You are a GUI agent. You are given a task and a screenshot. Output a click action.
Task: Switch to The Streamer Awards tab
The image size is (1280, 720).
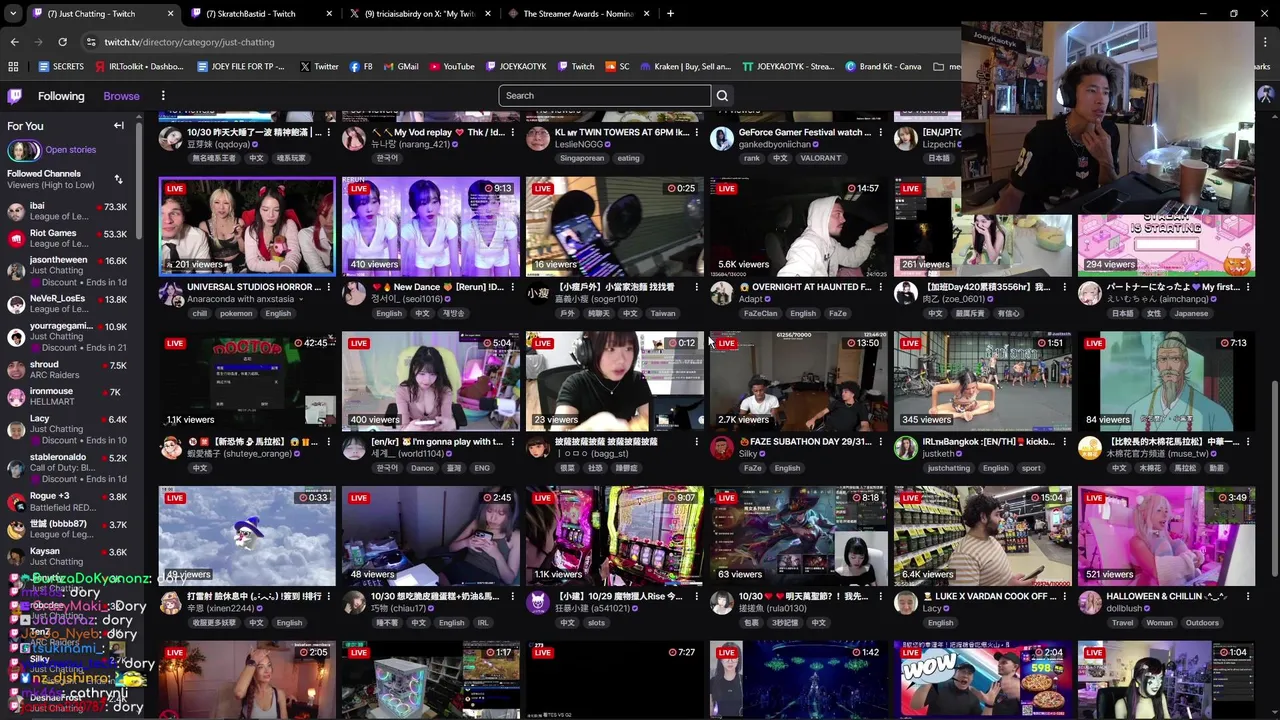(578, 14)
